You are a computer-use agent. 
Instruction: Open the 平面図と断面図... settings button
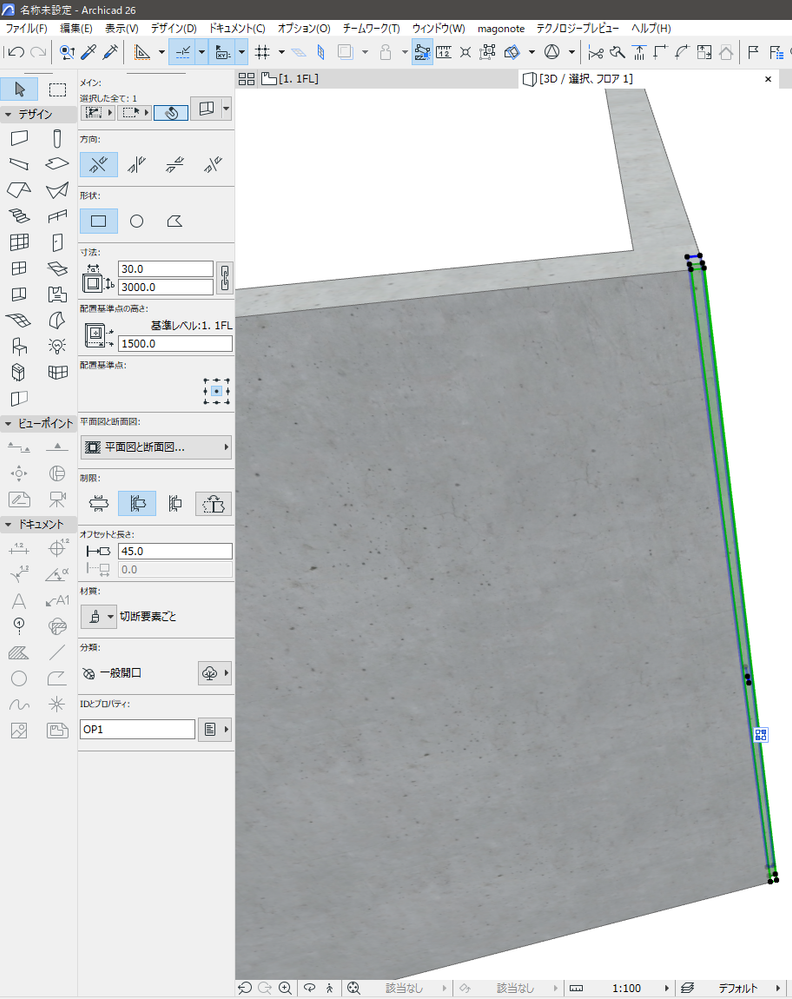pyautogui.click(x=155, y=447)
